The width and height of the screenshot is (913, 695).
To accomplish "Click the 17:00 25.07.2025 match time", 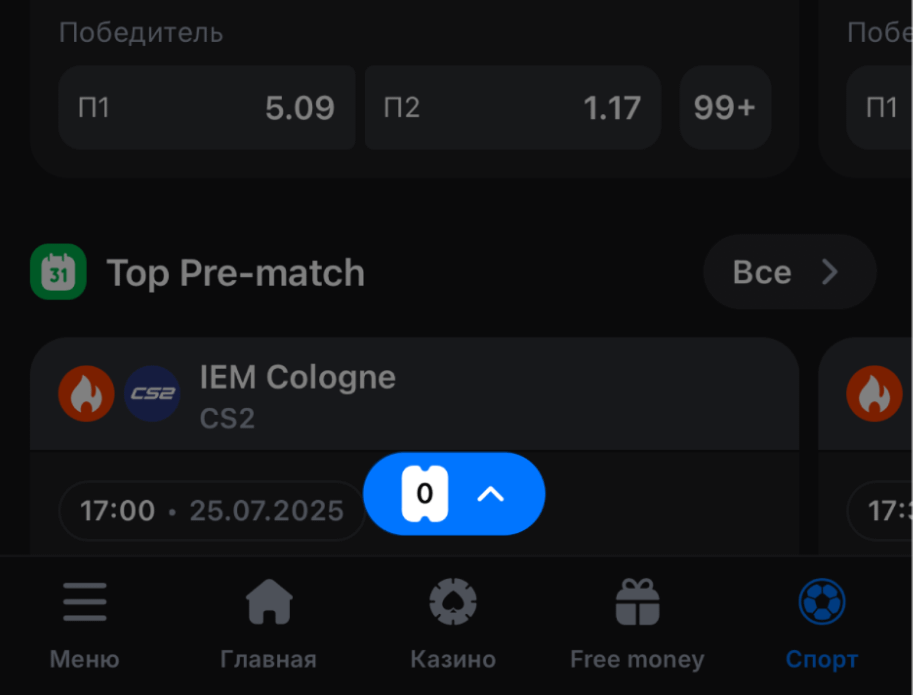I will click(212, 511).
